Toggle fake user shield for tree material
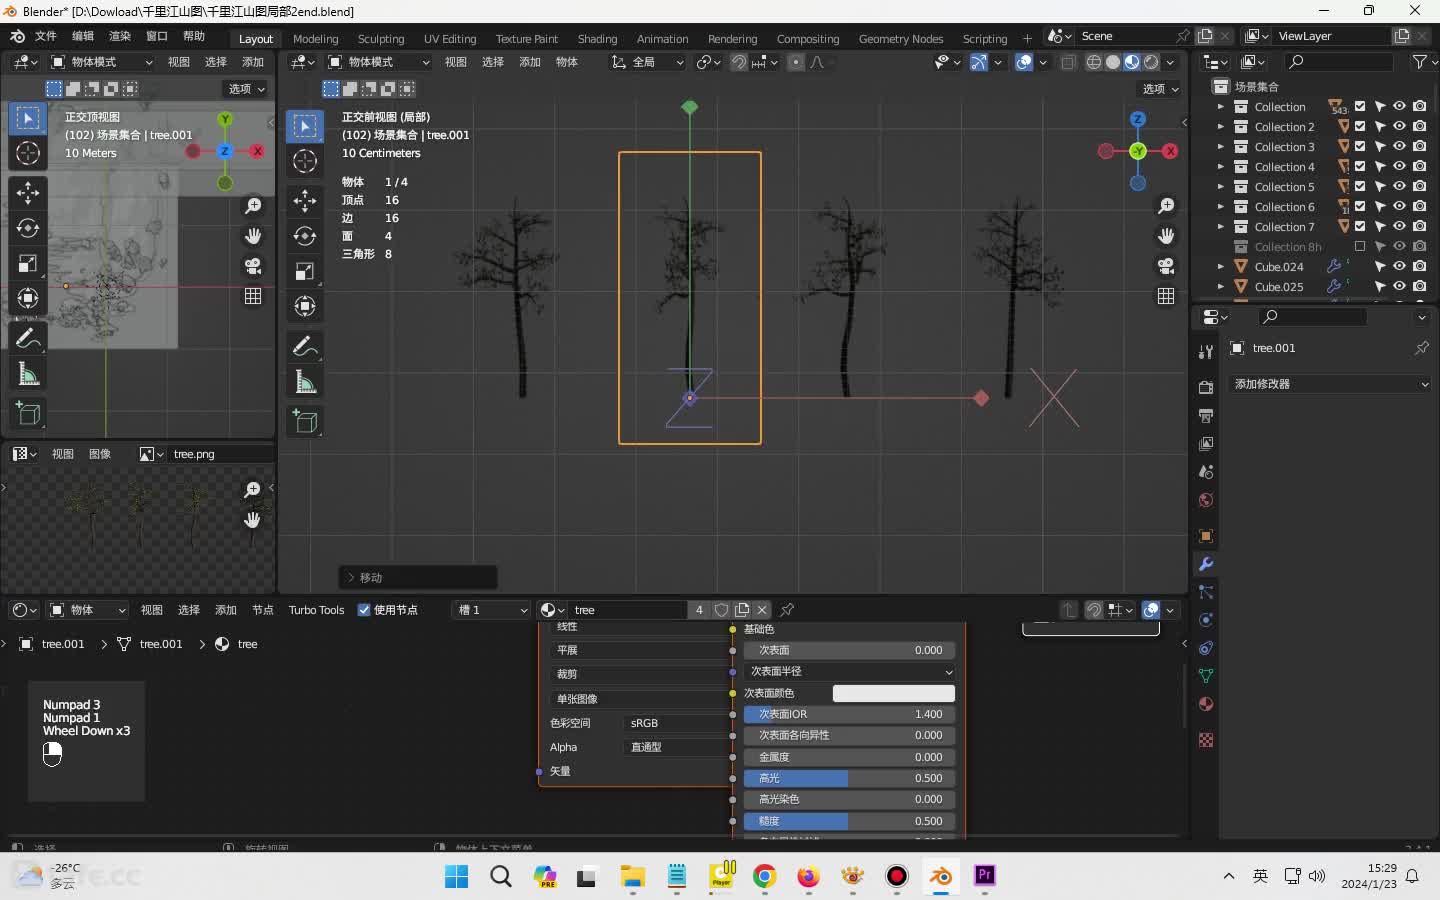The height and width of the screenshot is (900, 1440). pyautogui.click(x=721, y=610)
